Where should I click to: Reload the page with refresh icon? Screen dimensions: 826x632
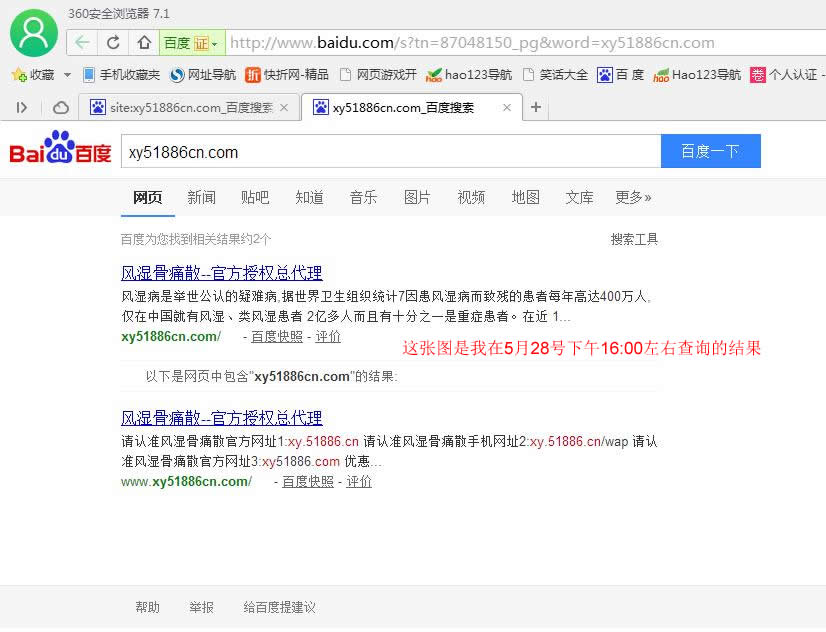113,42
